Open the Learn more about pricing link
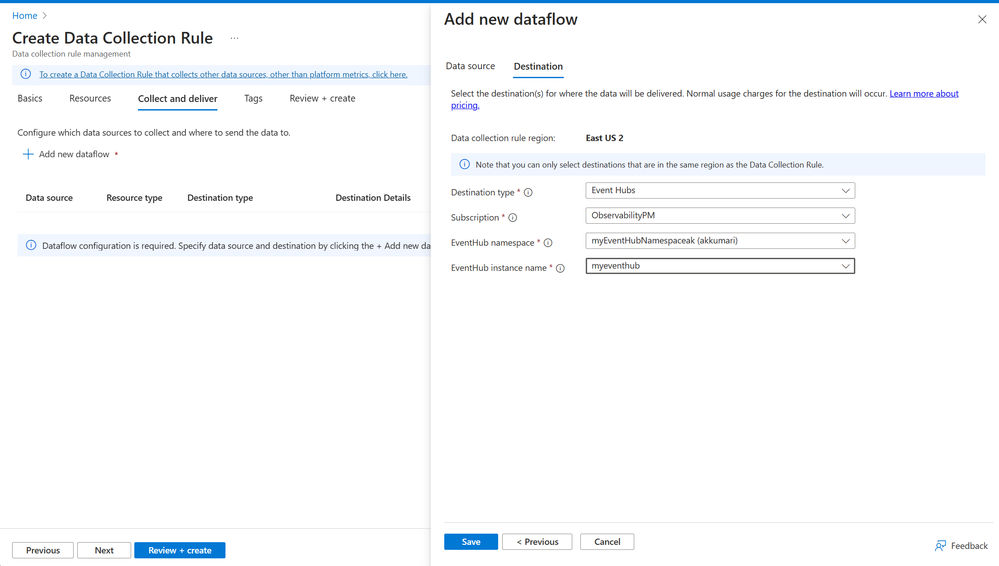Image resolution: width=999 pixels, height=566 pixels. [923, 94]
